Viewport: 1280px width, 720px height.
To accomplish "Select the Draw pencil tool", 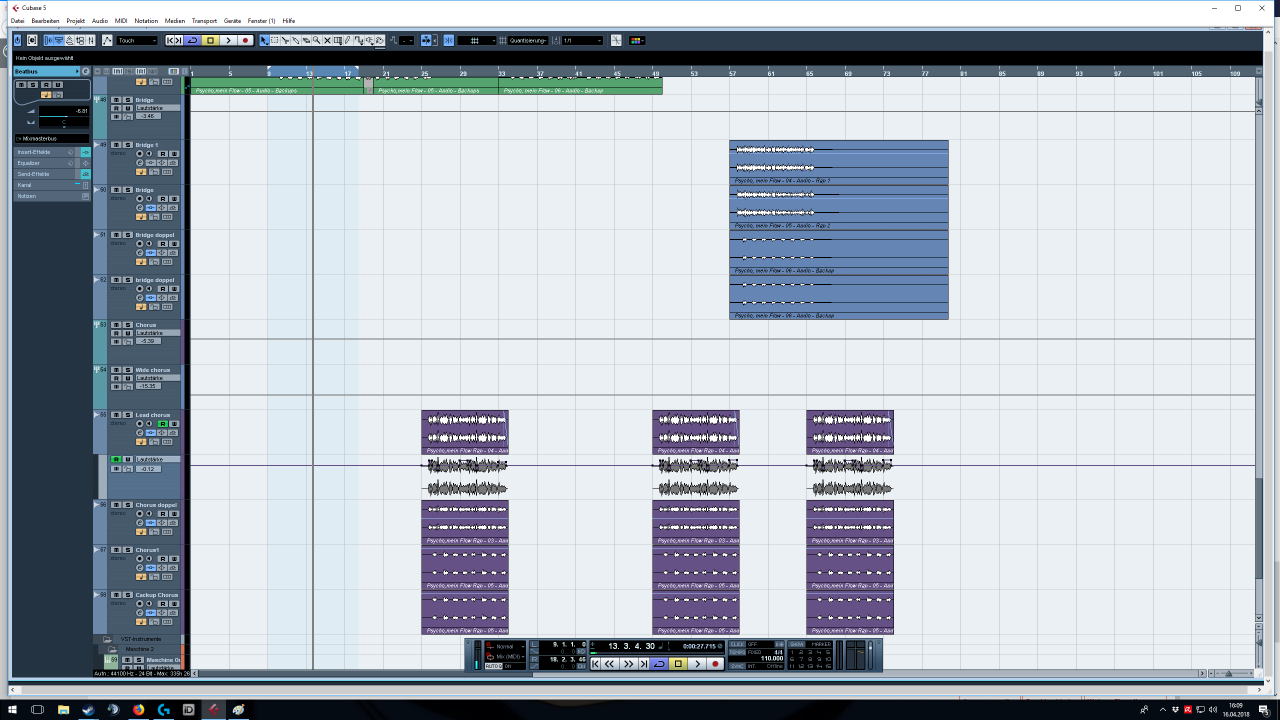I will coord(347,40).
